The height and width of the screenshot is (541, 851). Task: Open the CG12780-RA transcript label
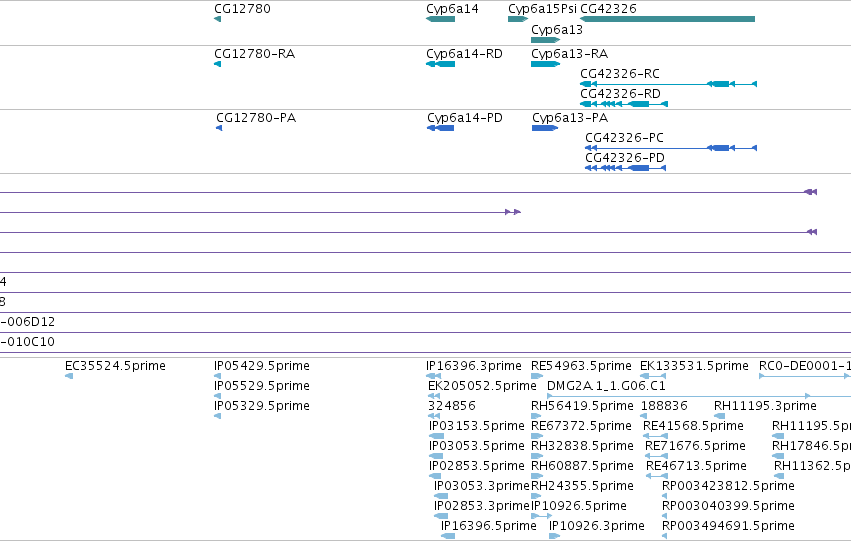coord(255,54)
